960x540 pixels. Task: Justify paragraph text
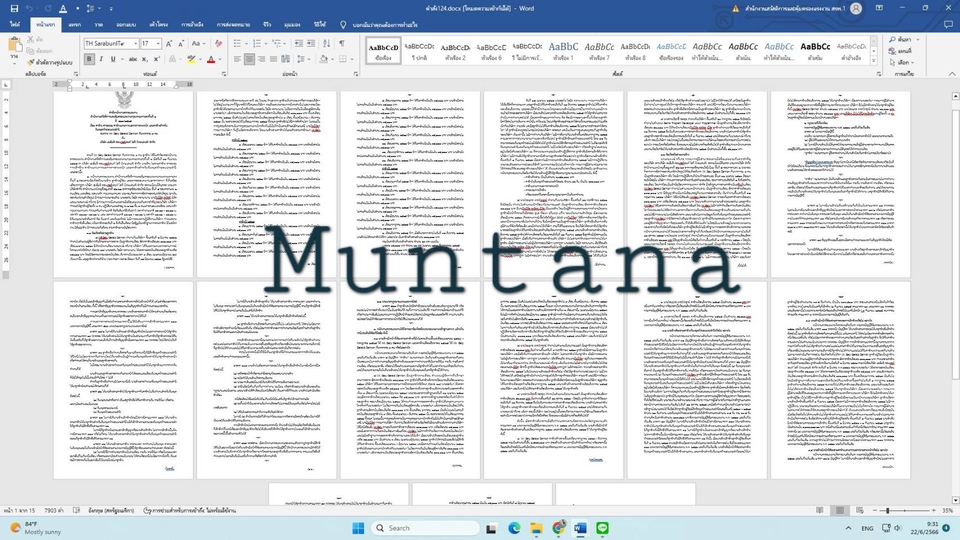click(x=273, y=59)
